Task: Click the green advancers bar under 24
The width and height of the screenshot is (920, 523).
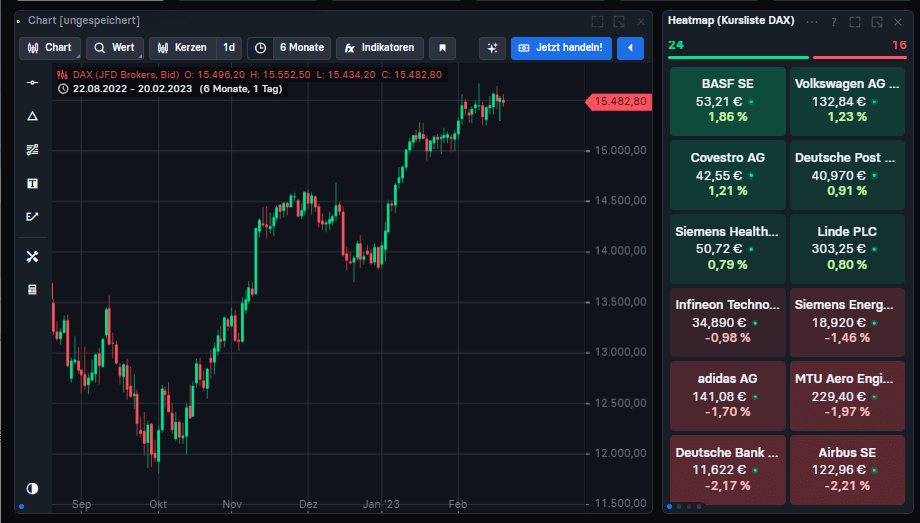Action: [x=738, y=58]
